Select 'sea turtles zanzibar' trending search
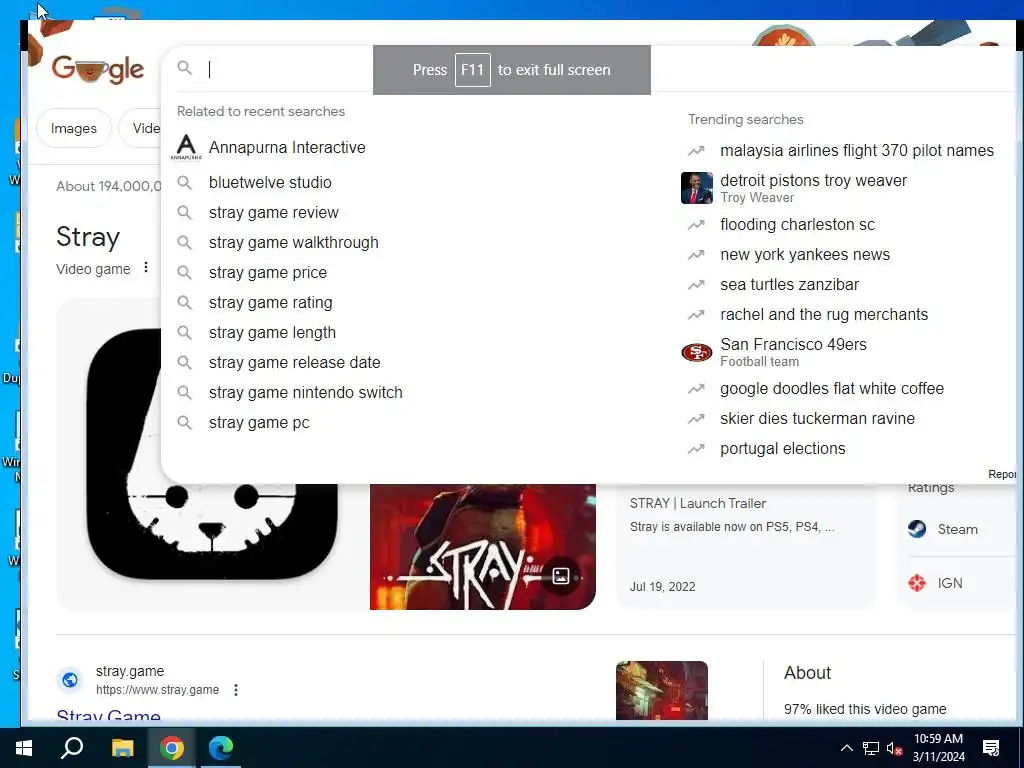The width and height of the screenshot is (1024, 768). point(789,285)
